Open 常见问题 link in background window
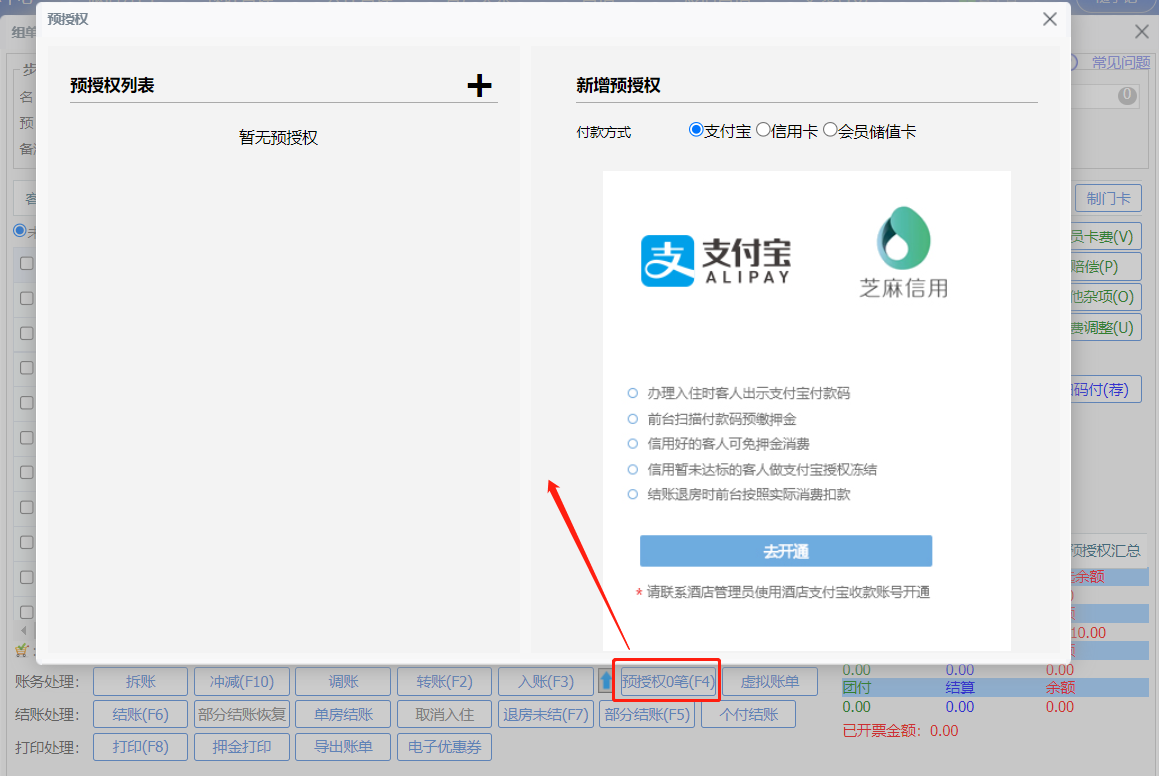Screen dimensions: 1159x776 coord(1120,63)
